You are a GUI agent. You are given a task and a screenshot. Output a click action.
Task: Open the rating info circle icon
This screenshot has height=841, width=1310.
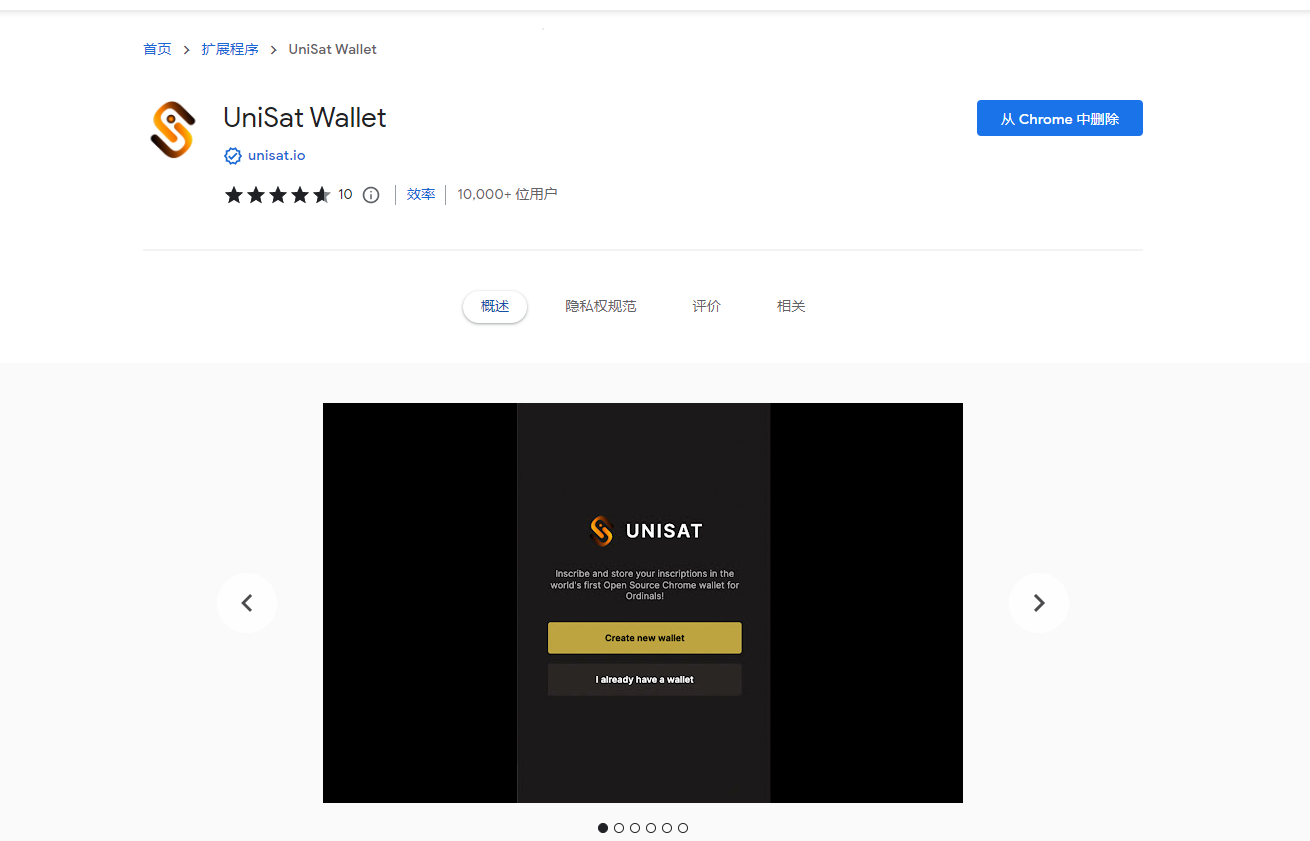coord(371,195)
